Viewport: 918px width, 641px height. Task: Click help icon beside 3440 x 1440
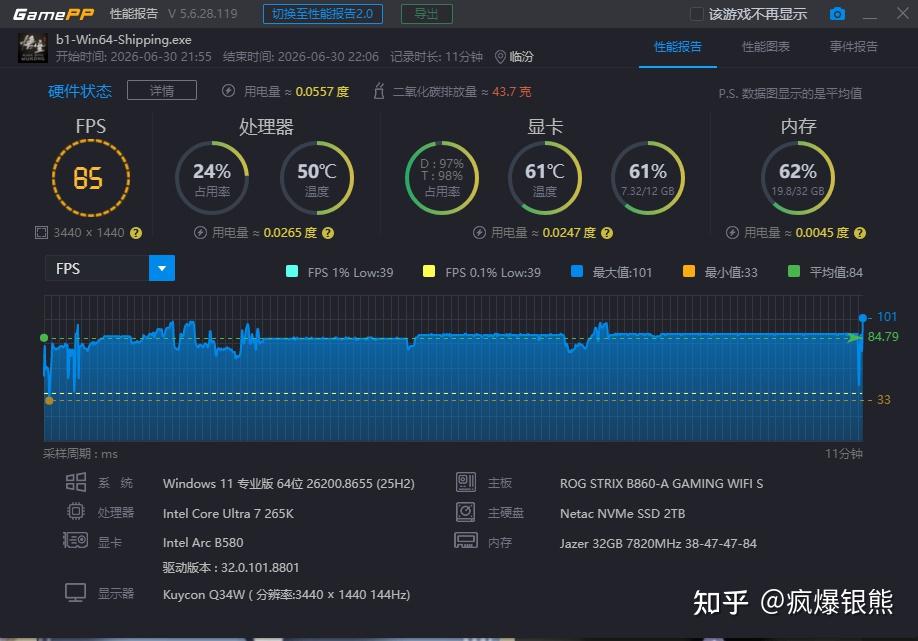(x=136, y=233)
